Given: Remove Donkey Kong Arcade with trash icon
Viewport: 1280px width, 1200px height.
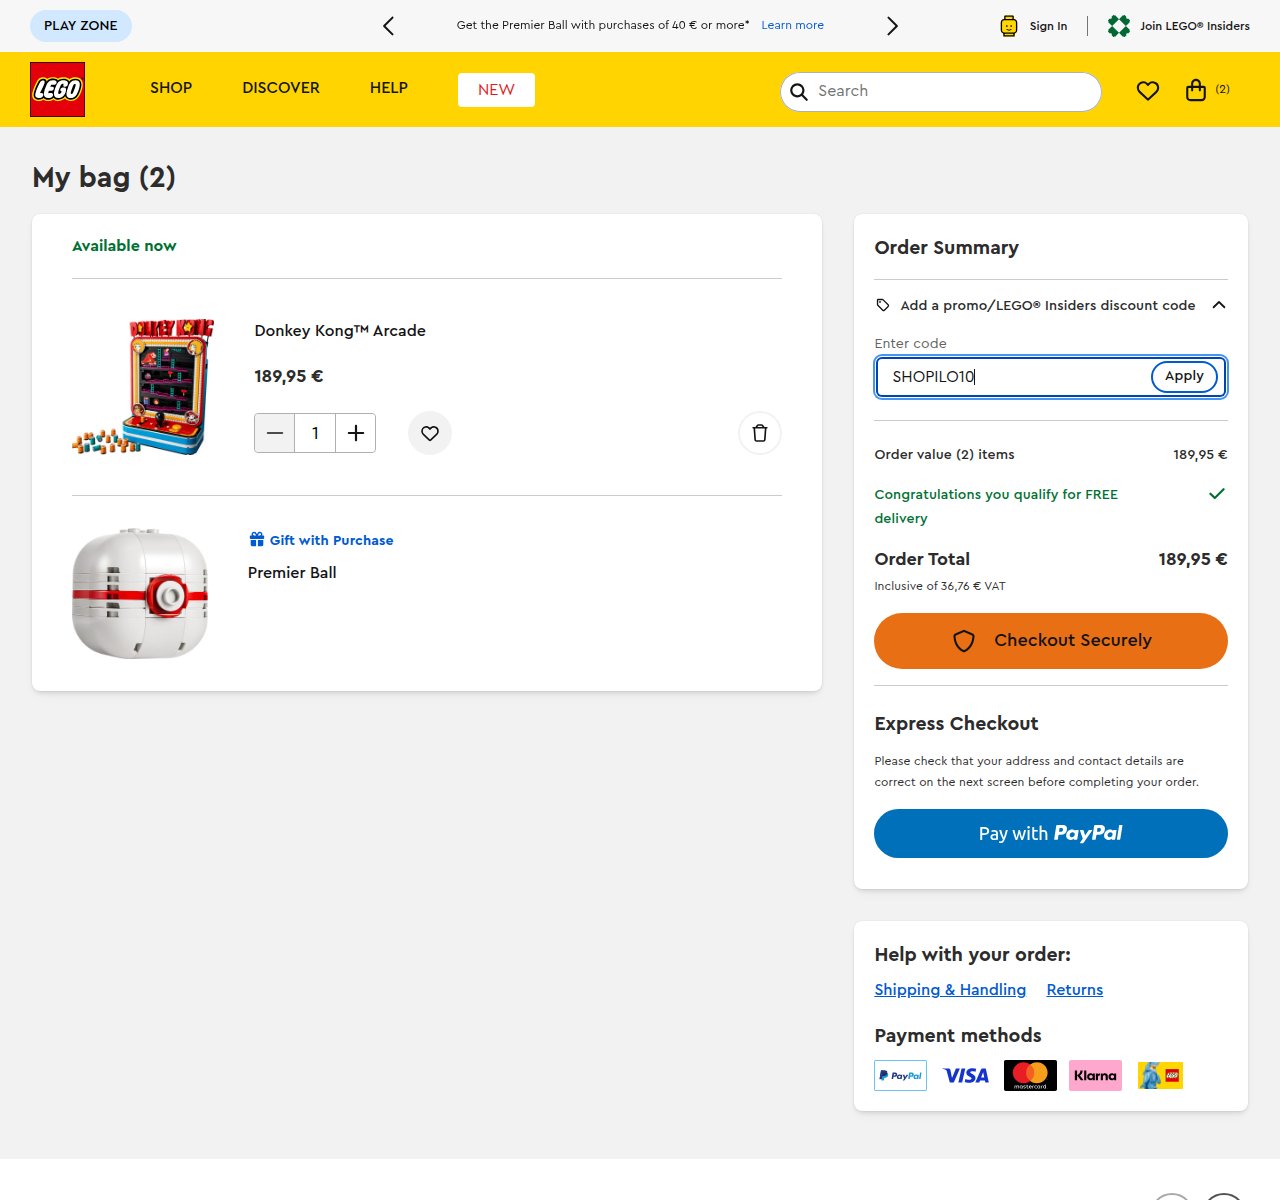Looking at the screenshot, I should 760,433.
